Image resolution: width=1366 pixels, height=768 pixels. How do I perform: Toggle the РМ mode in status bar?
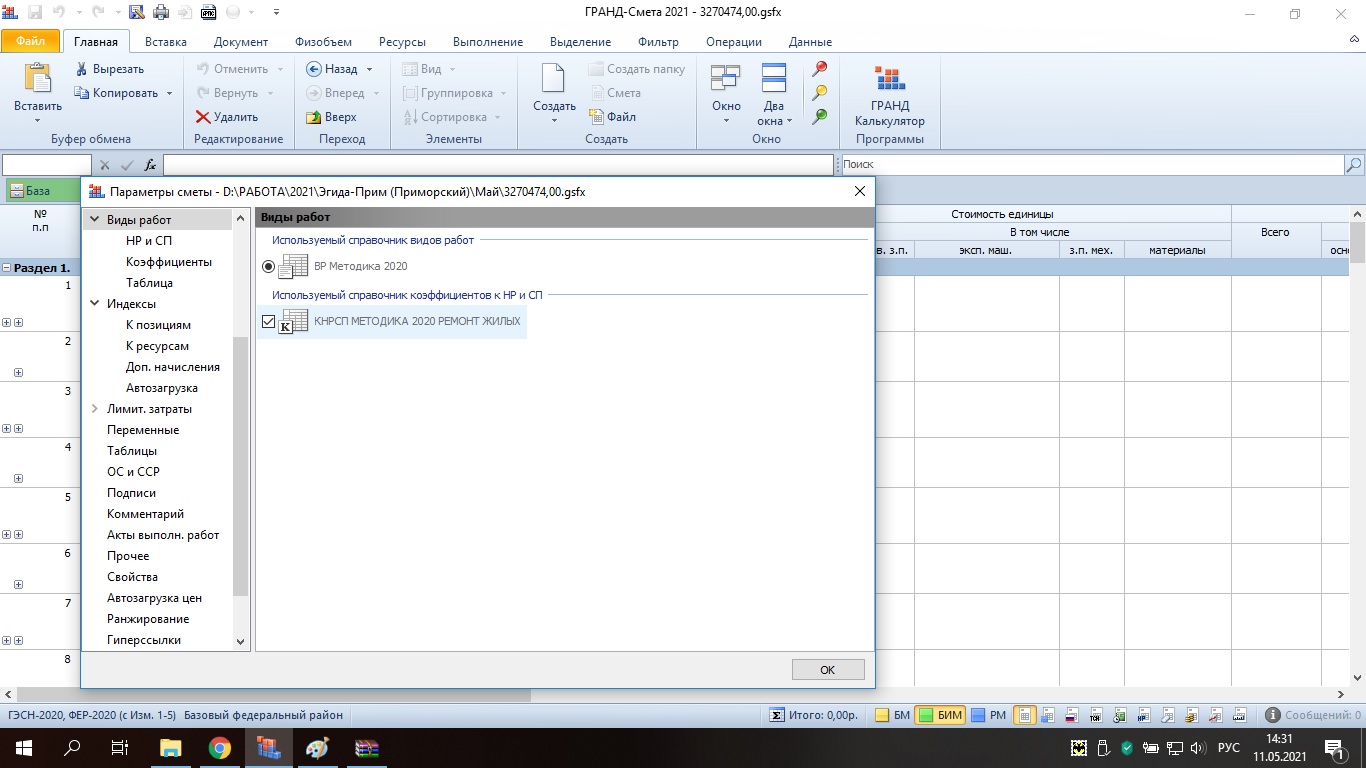[988, 715]
